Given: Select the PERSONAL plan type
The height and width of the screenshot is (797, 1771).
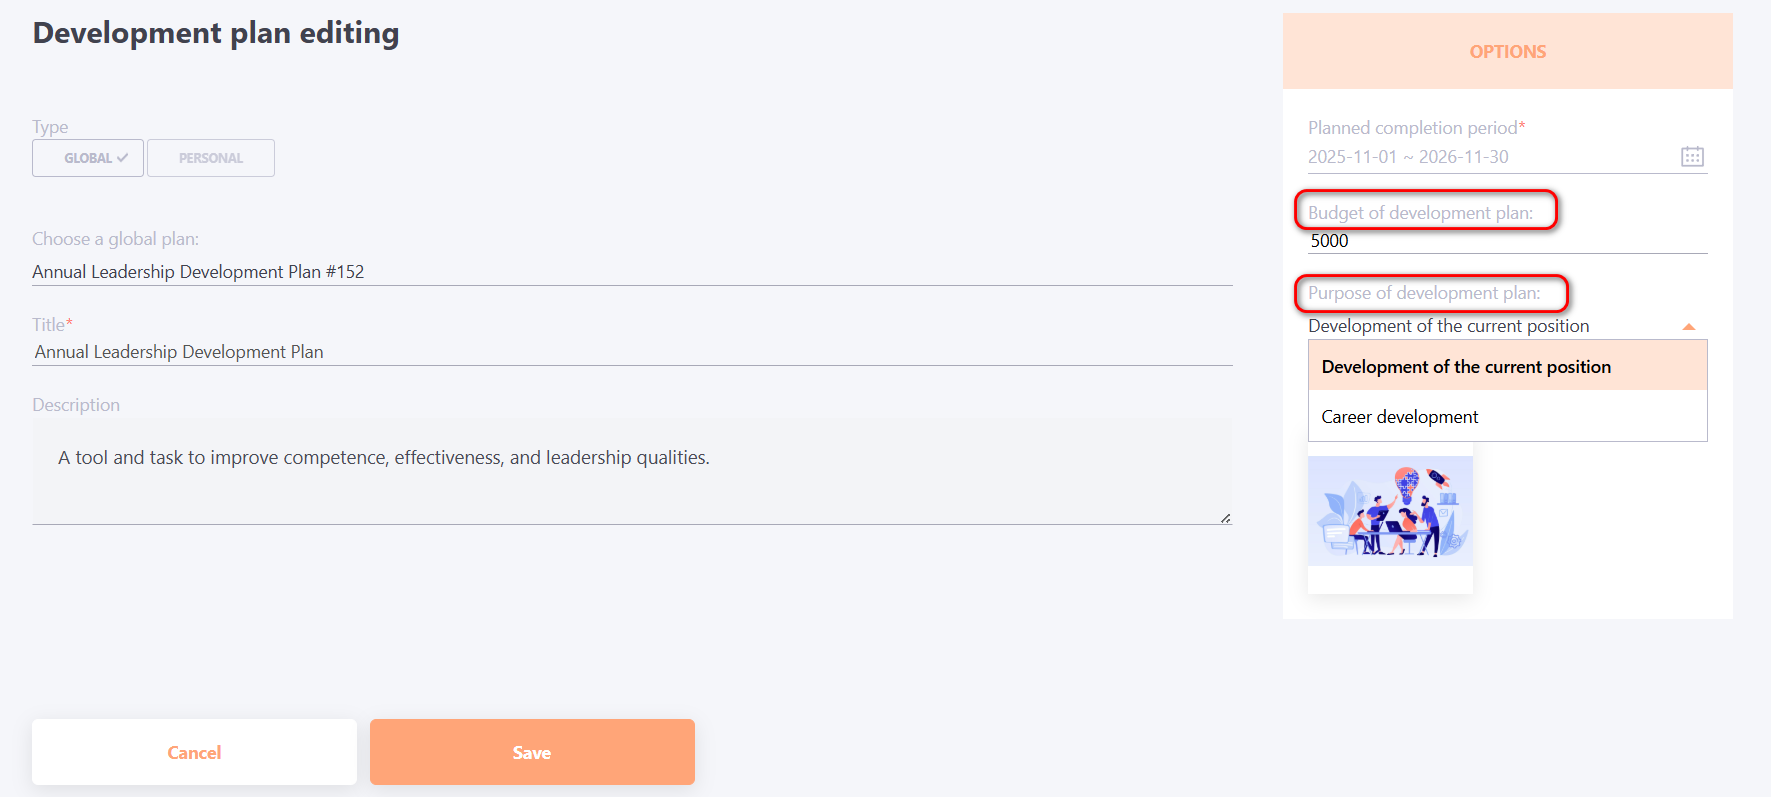Looking at the screenshot, I should [x=211, y=158].
